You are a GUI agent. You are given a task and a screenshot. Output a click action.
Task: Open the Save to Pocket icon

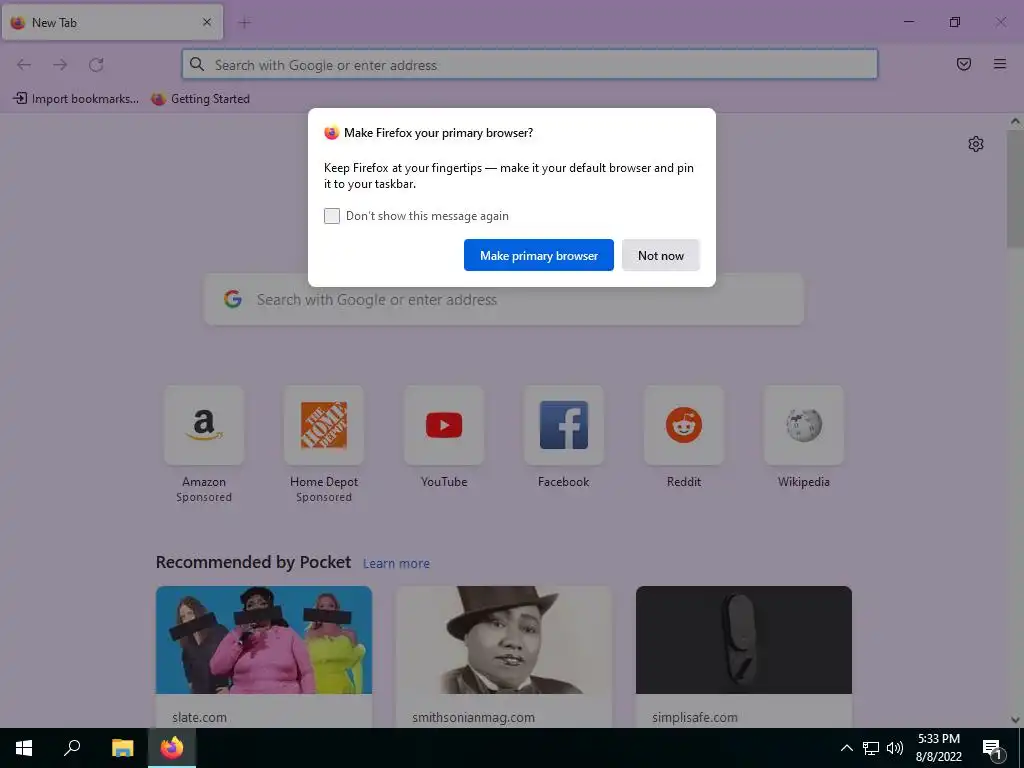pyautogui.click(x=964, y=64)
